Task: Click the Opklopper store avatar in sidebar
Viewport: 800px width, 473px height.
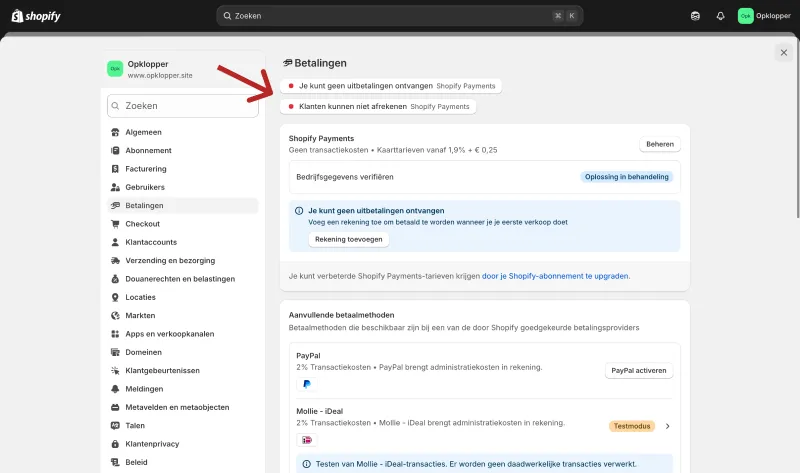Action: [115, 69]
